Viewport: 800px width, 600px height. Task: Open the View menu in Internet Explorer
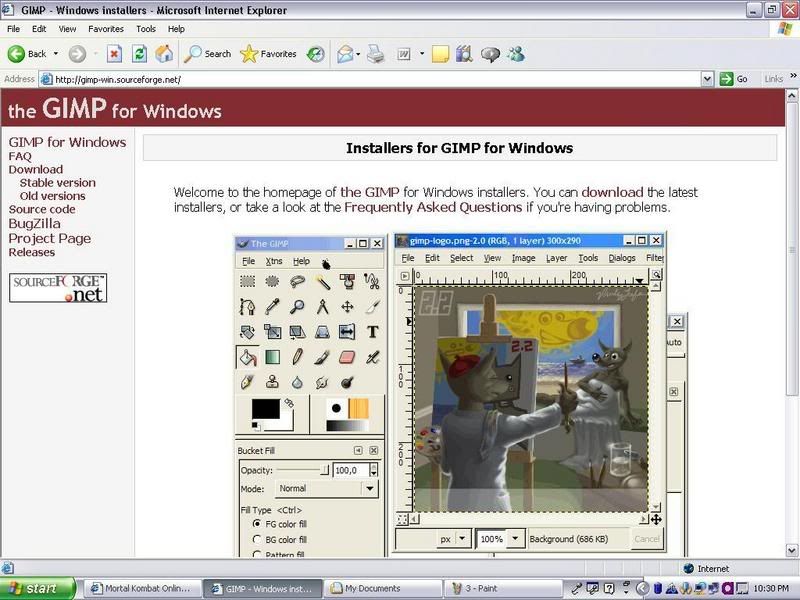point(67,29)
